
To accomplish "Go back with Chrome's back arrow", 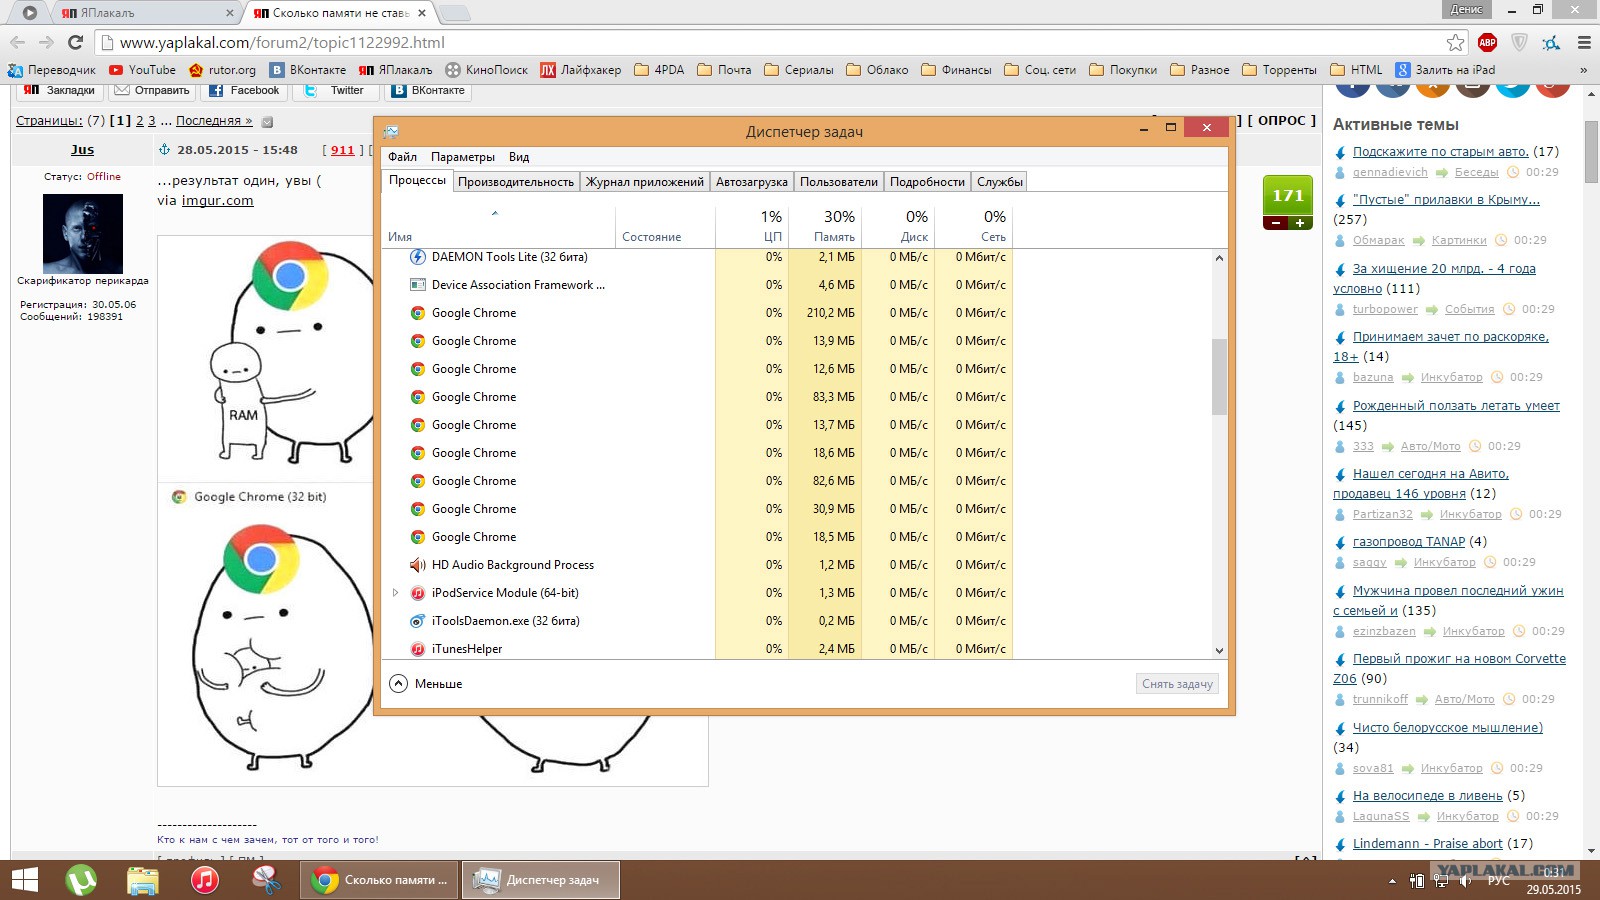I will 17,42.
